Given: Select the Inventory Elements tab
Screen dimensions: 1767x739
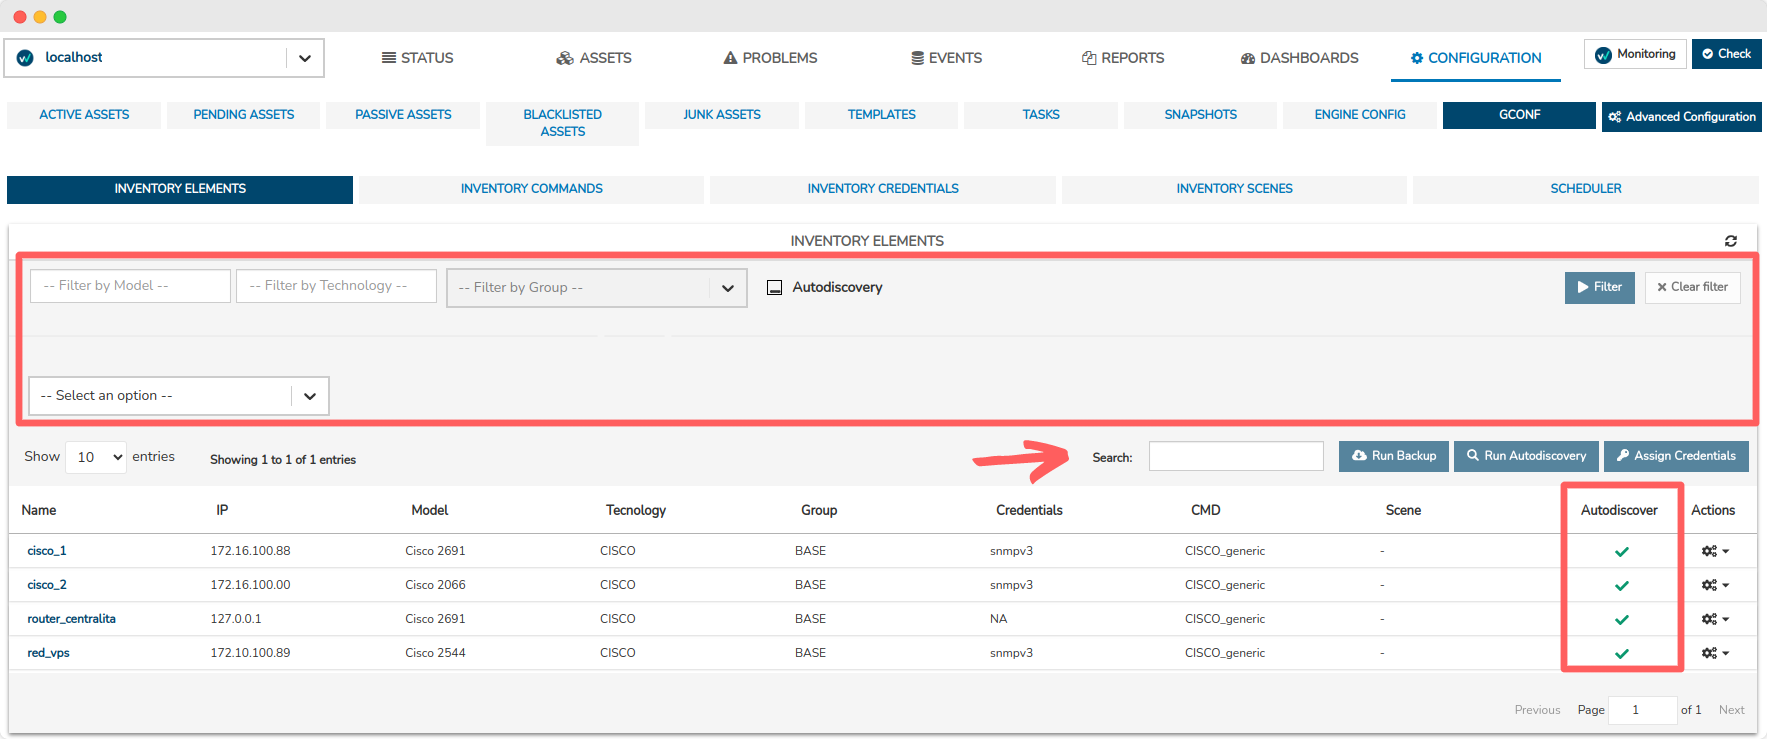Looking at the screenshot, I should point(180,189).
